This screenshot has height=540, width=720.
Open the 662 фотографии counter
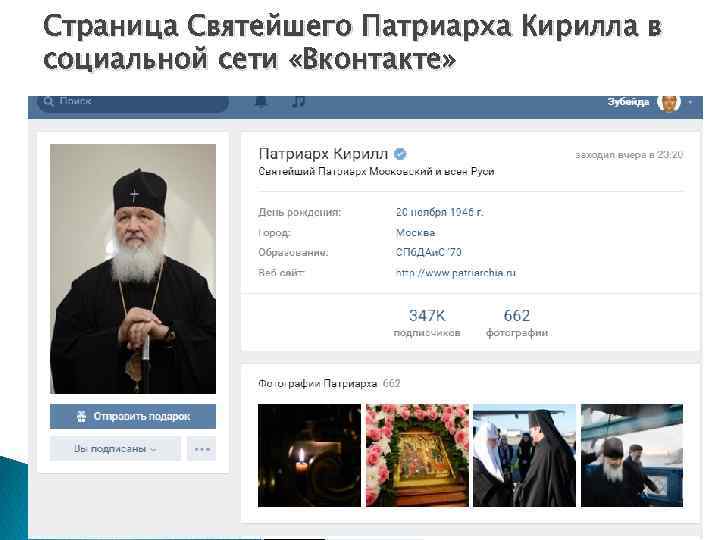(517, 323)
